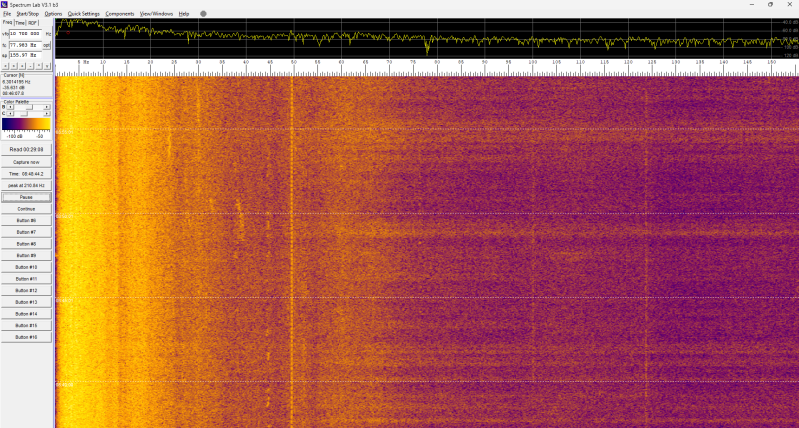Click Button #9

coord(26,255)
